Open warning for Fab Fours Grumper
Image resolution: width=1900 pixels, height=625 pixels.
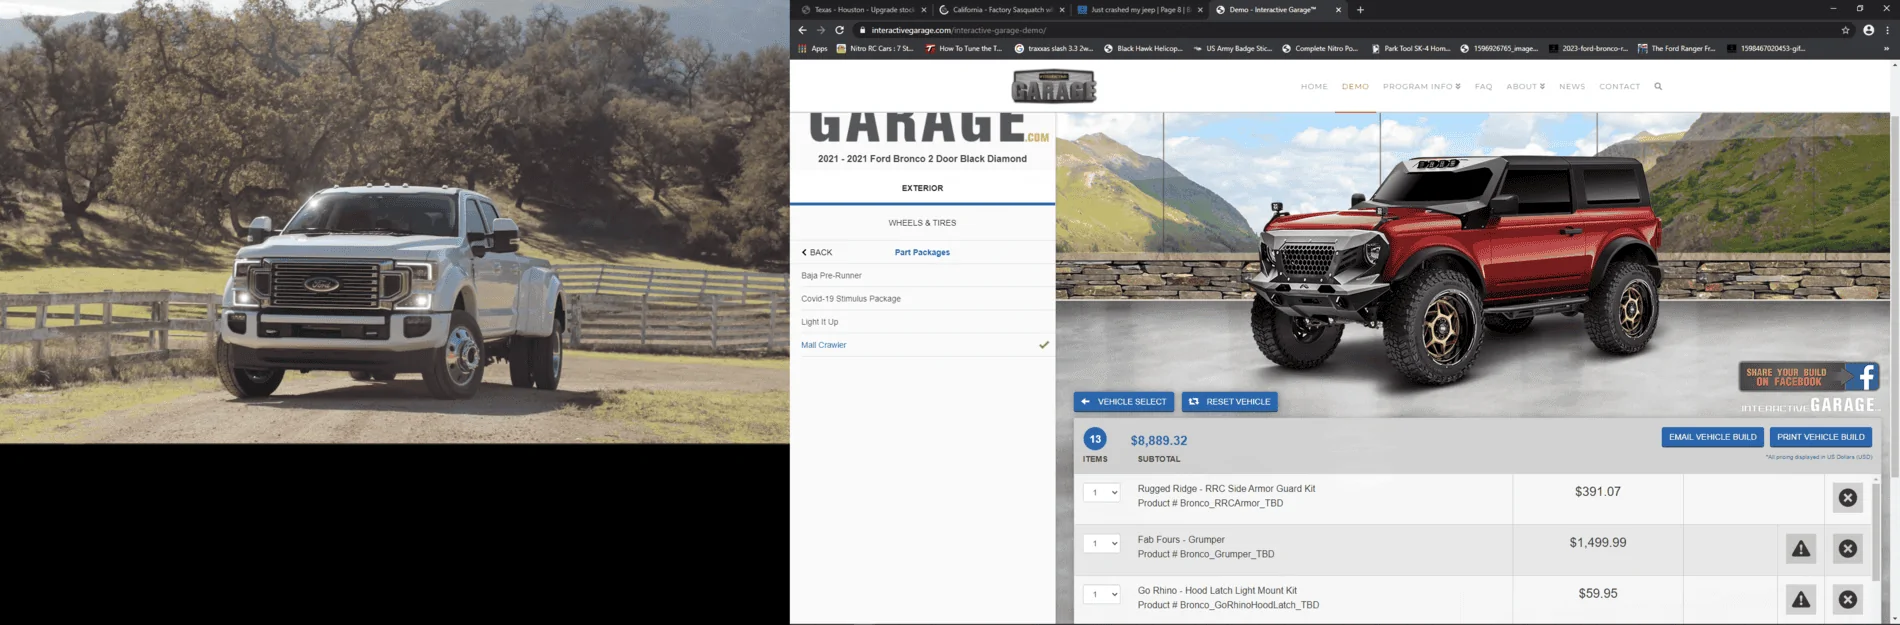click(1801, 549)
